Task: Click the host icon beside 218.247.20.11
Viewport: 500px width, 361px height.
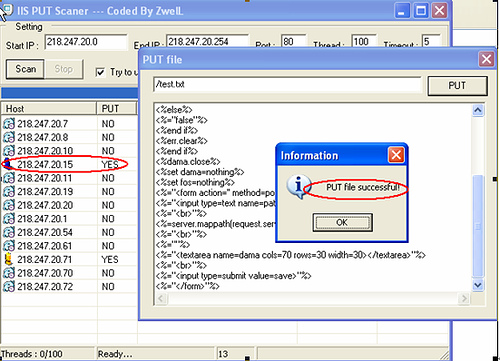Action: pyautogui.click(x=9, y=178)
